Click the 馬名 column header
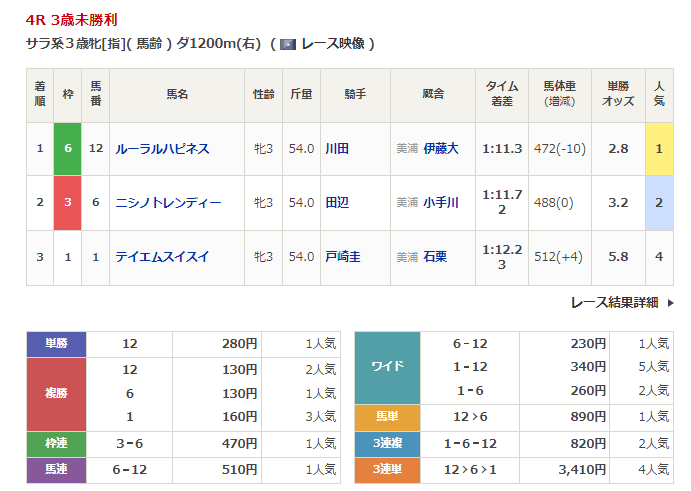Screen dimensions: 691x491 click(177, 95)
